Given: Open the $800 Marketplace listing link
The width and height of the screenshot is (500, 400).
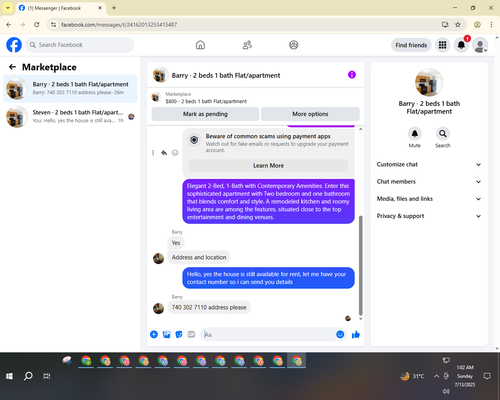Looking at the screenshot, I should [x=206, y=101].
